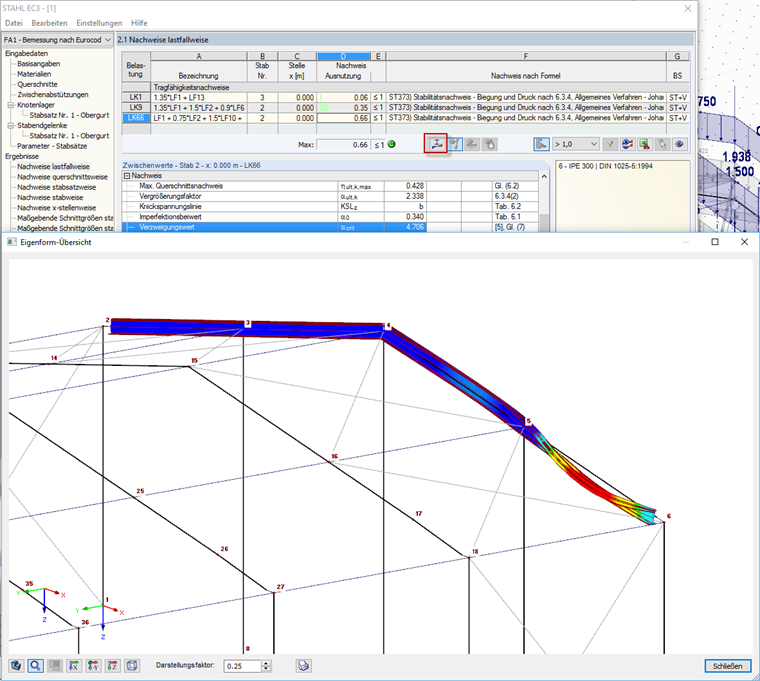Viewport: 760px width, 681px height.
Task: Collapse the Knotenlager tree node
Action: click(11, 105)
